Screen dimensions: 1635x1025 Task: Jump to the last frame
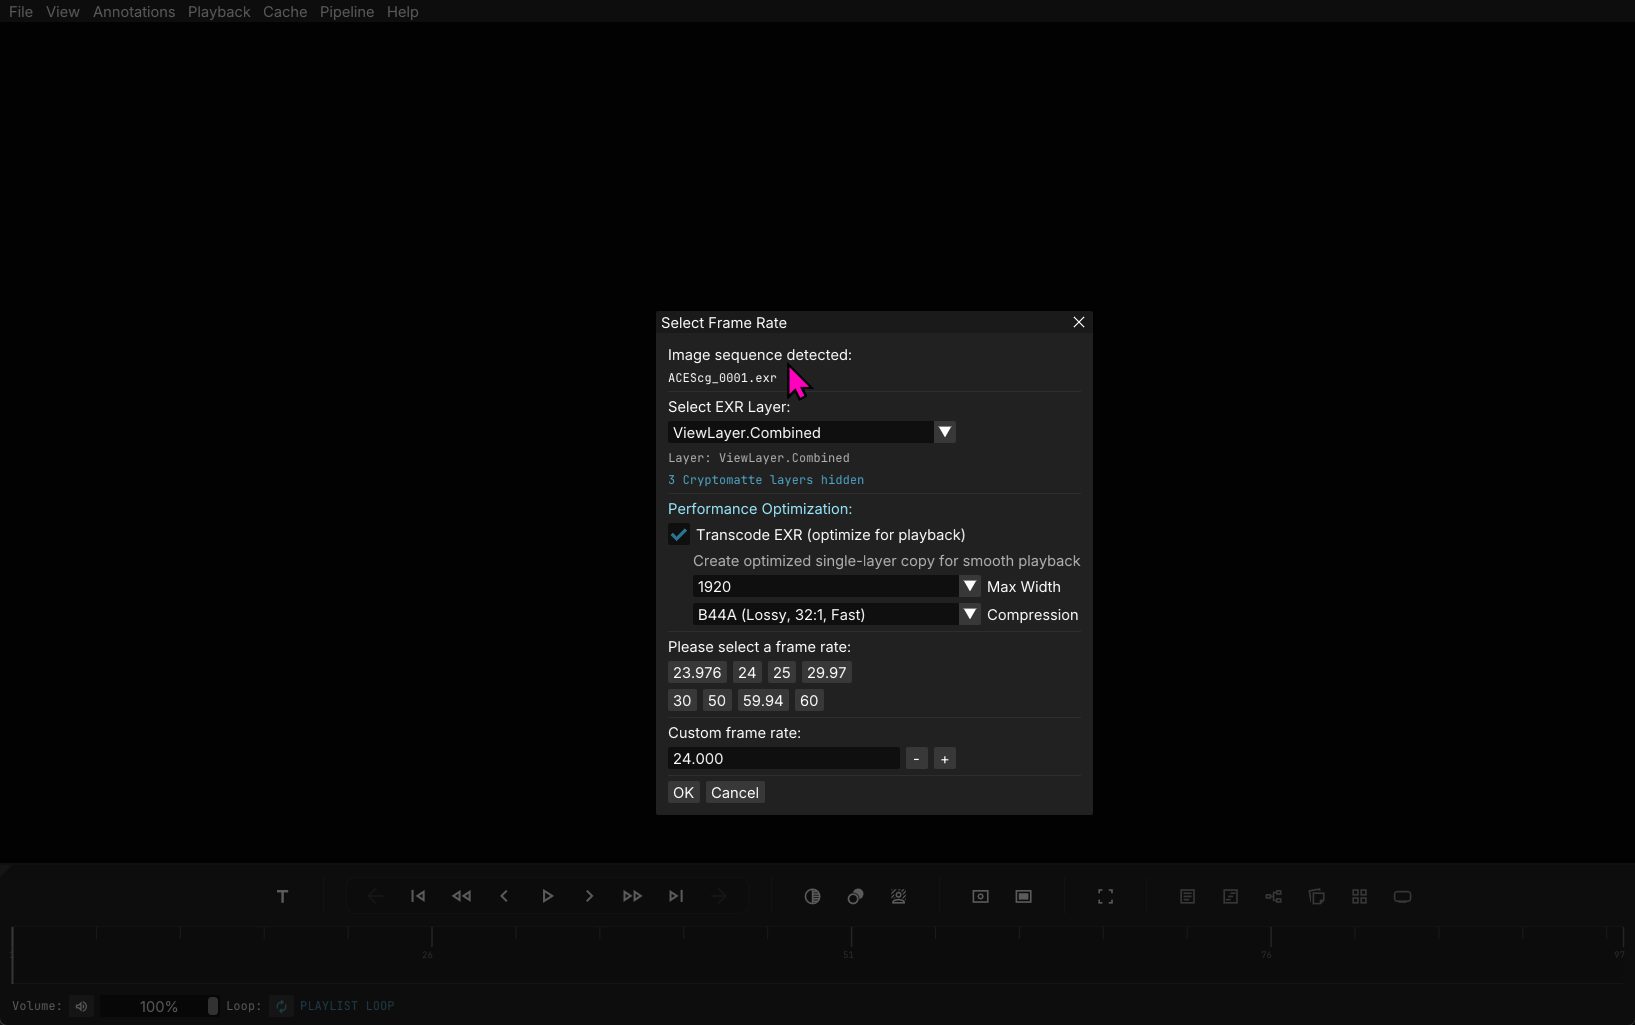[676, 896]
